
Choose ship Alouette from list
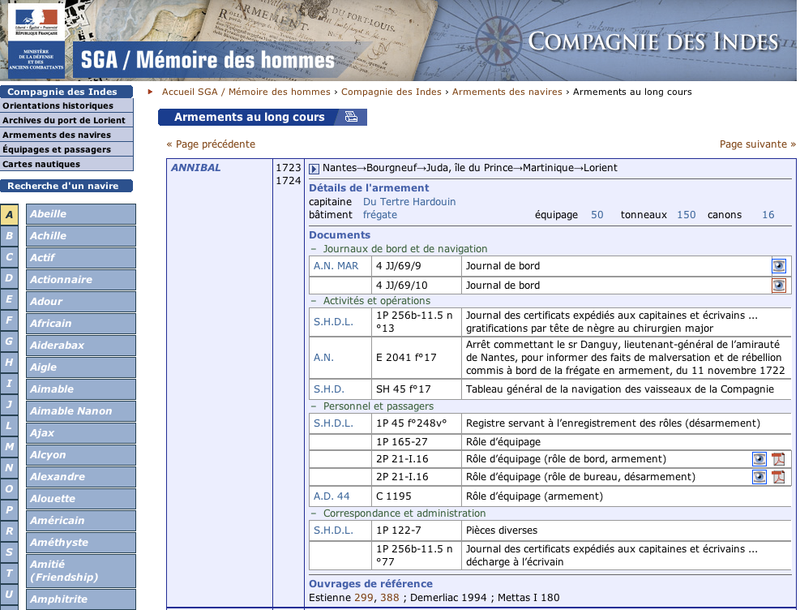(81, 499)
